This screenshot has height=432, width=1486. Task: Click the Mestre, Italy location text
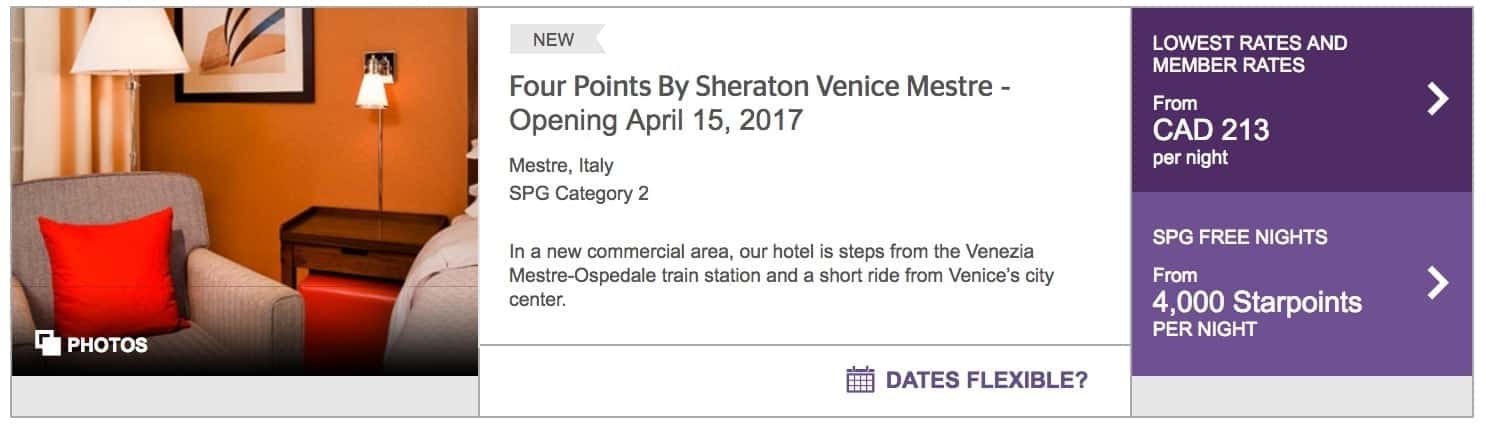click(x=561, y=165)
